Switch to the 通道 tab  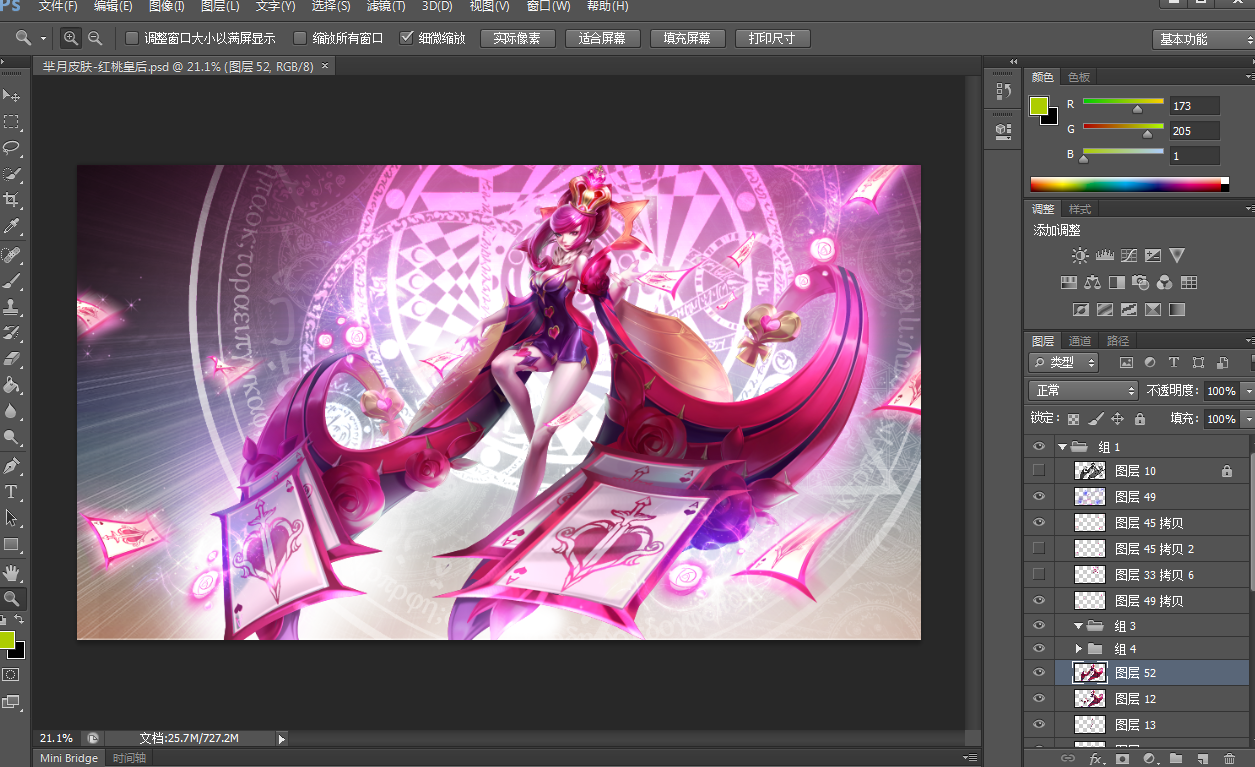[x=1079, y=341]
